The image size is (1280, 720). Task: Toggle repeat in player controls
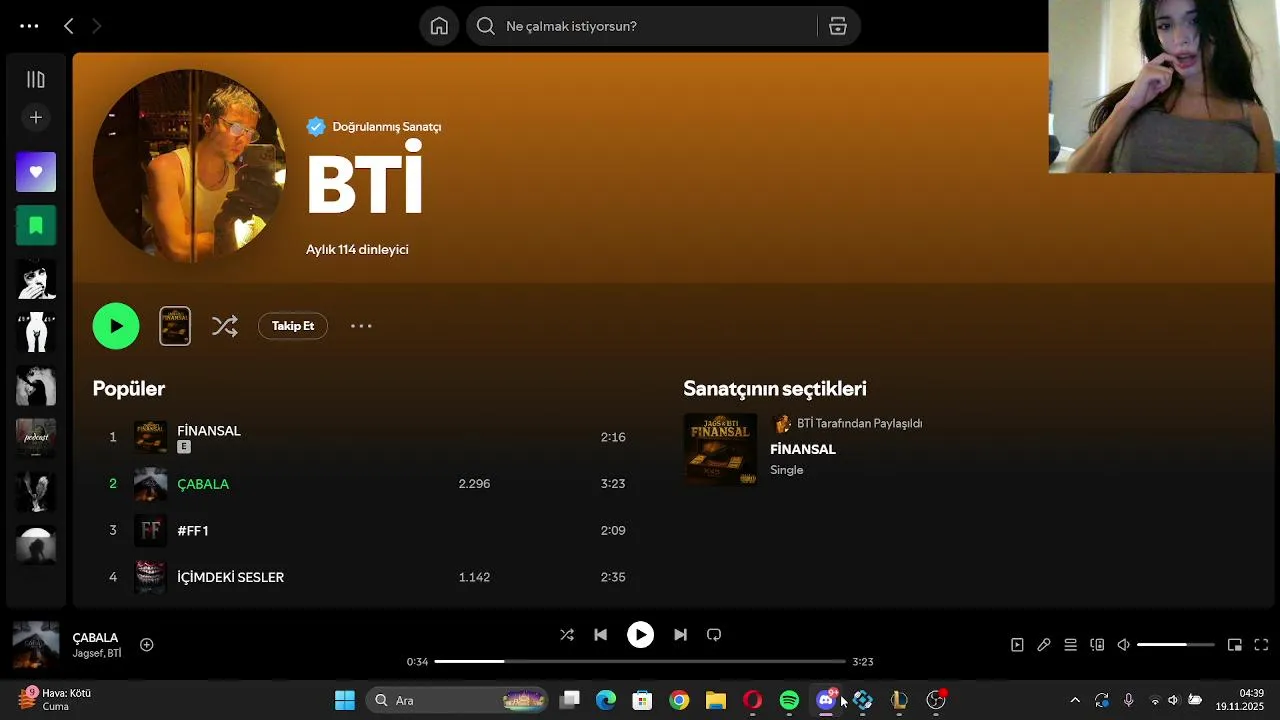pos(714,635)
